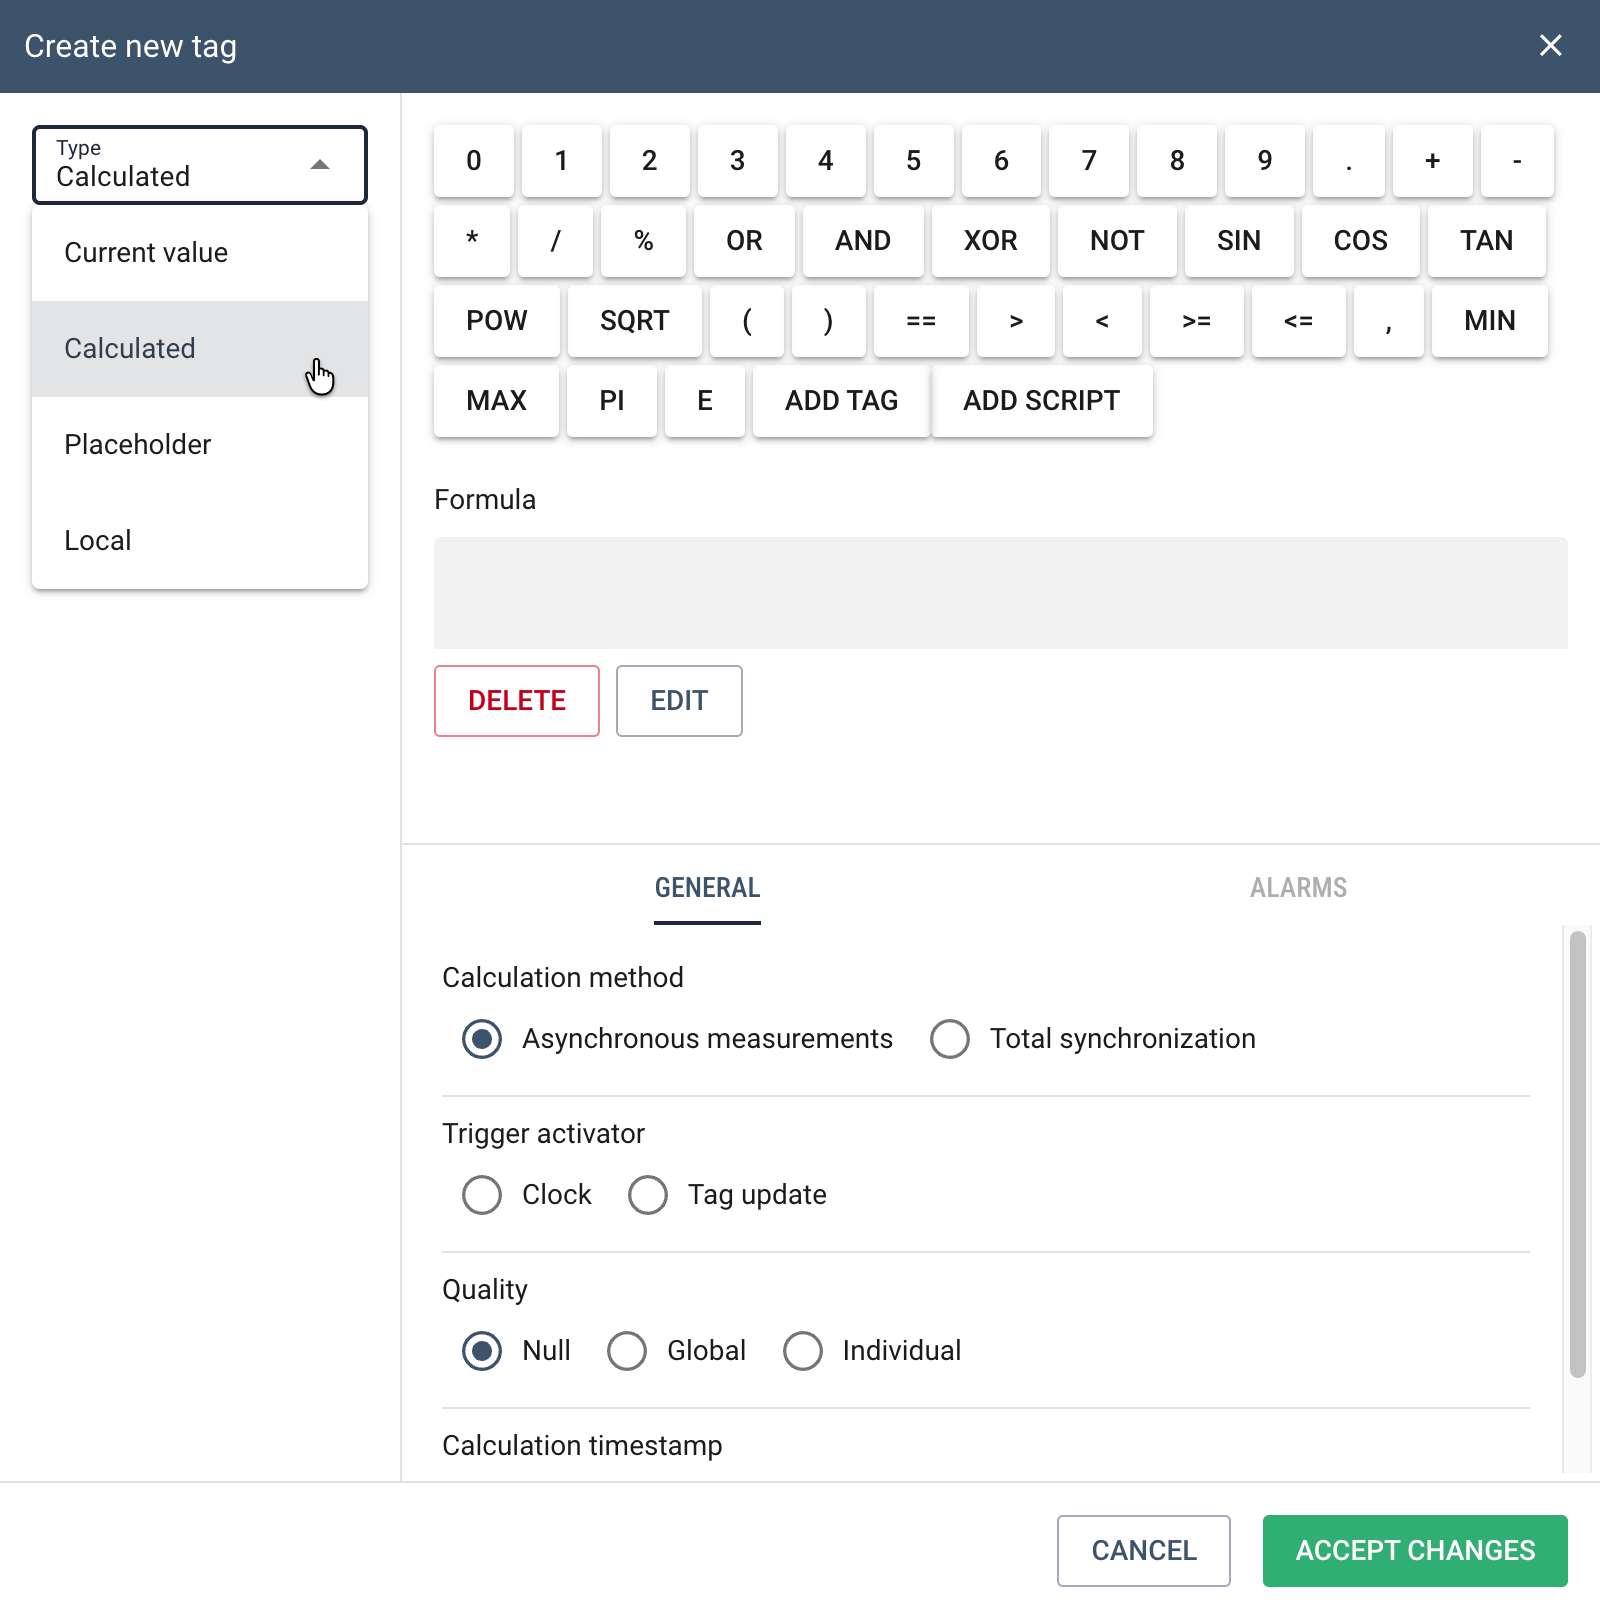Viewport: 1600px width, 1619px height.
Task: Collapse the Type dropdown arrow
Action: coord(320,165)
